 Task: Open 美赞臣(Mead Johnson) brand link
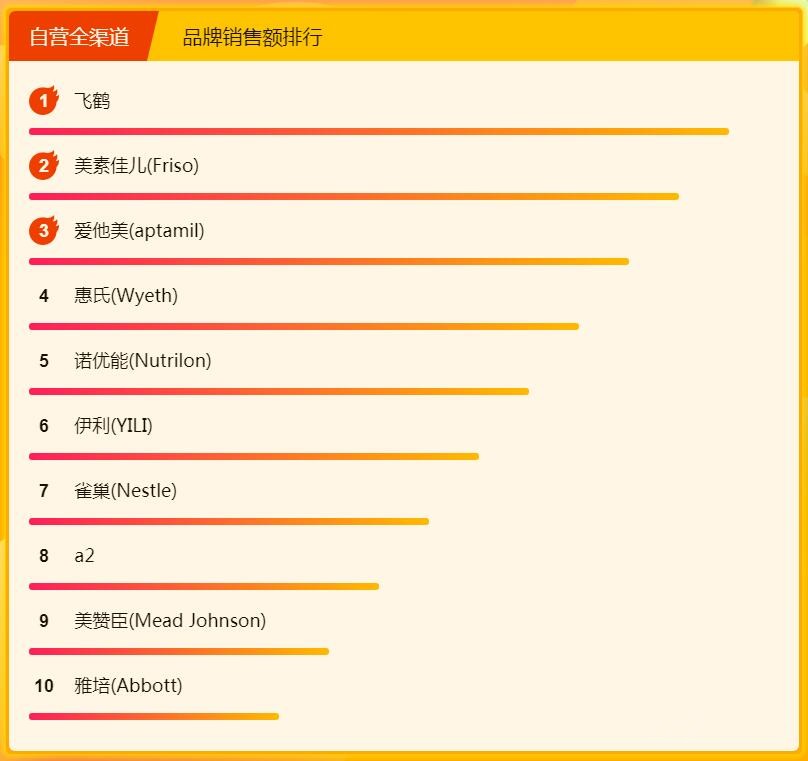(x=170, y=621)
